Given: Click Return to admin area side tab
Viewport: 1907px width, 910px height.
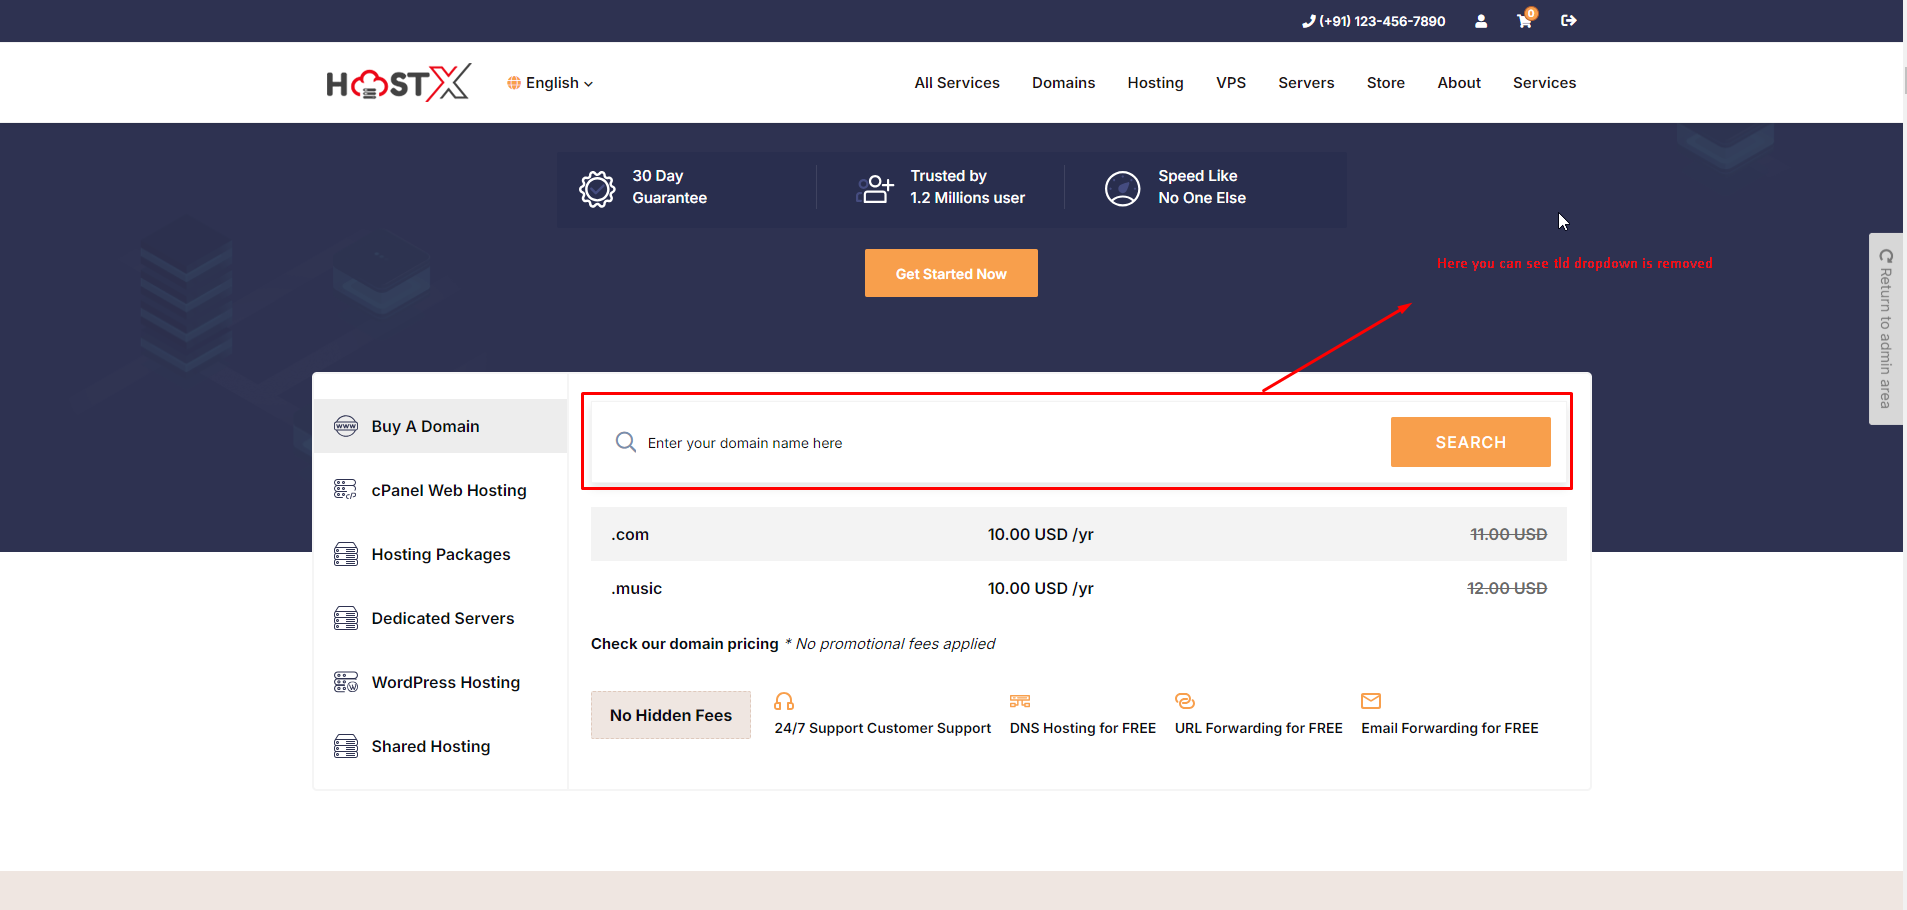Looking at the screenshot, I should point(1885,329).
